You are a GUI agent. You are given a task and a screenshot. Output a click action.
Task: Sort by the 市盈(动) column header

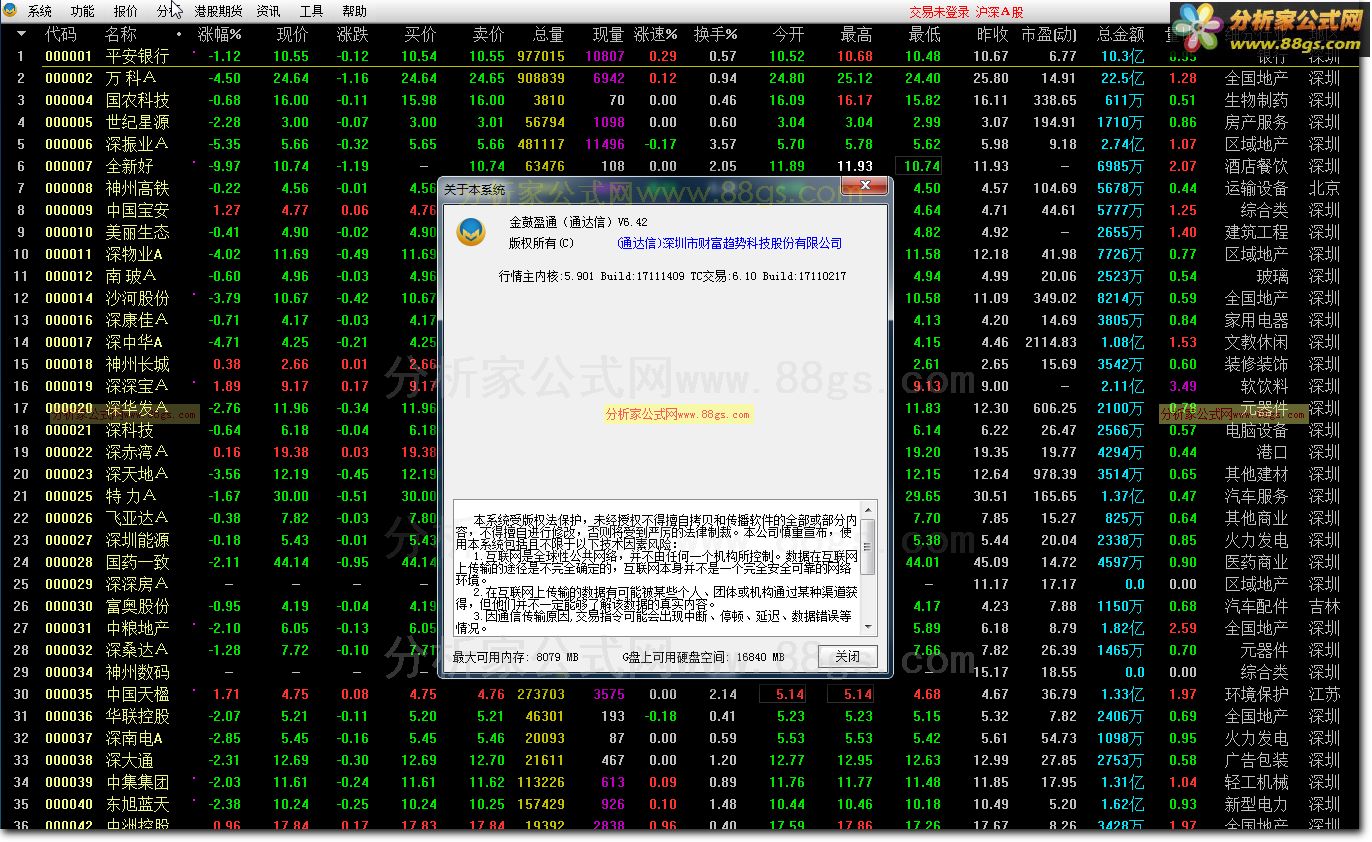pyautogui.click(x=1048, y=34)
